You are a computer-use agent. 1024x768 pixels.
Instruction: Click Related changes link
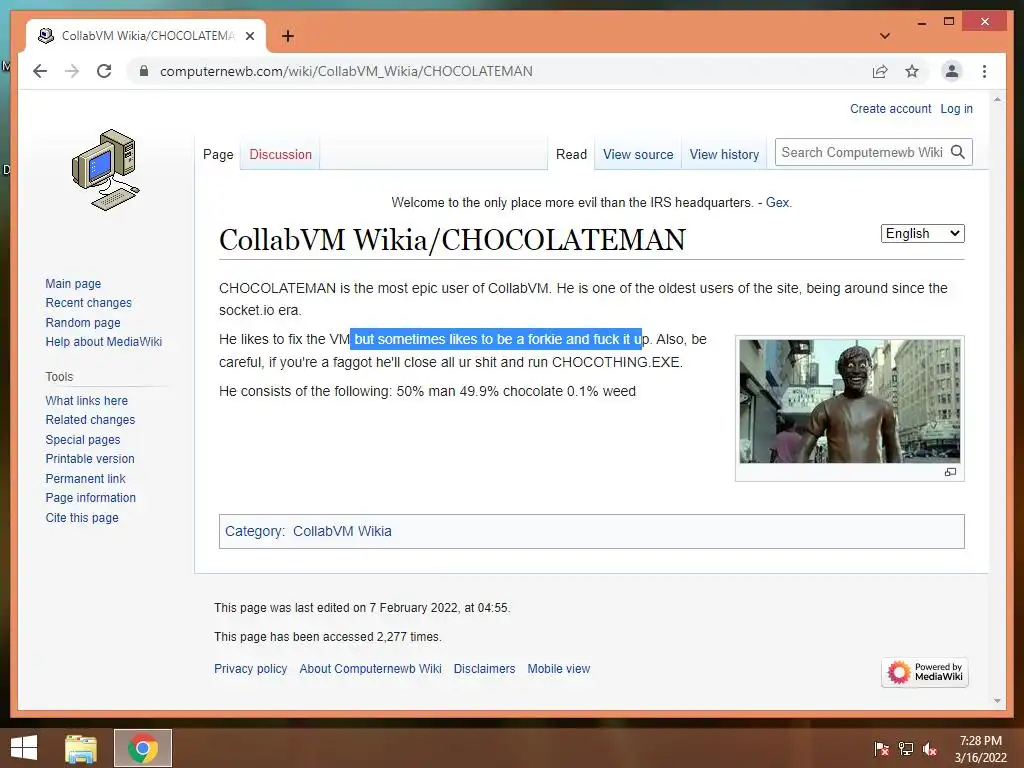pyautogui.click(x=90, y=420)
